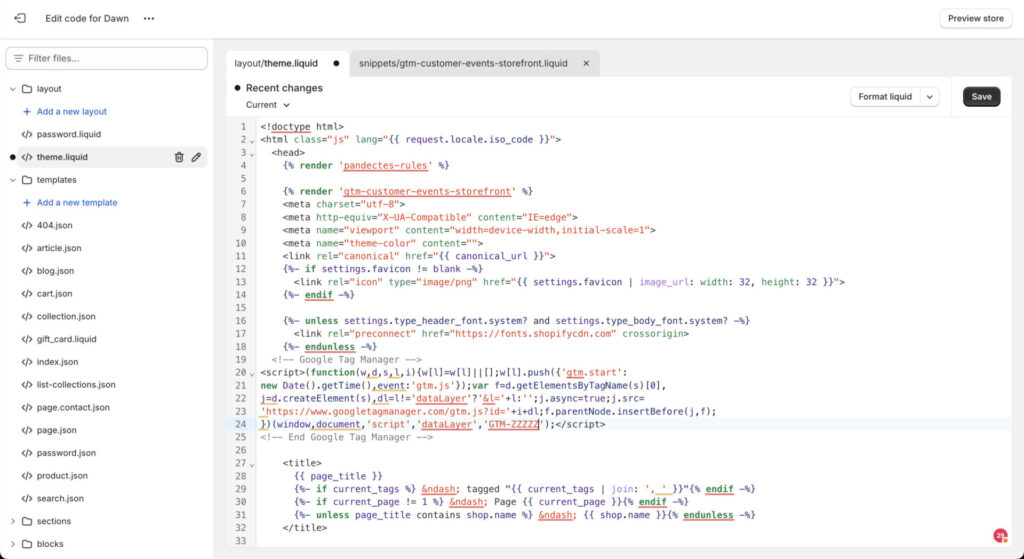The image size is (1024, 559).
Task: Open the three-dot more actions menu
Action: click(149, 18)
